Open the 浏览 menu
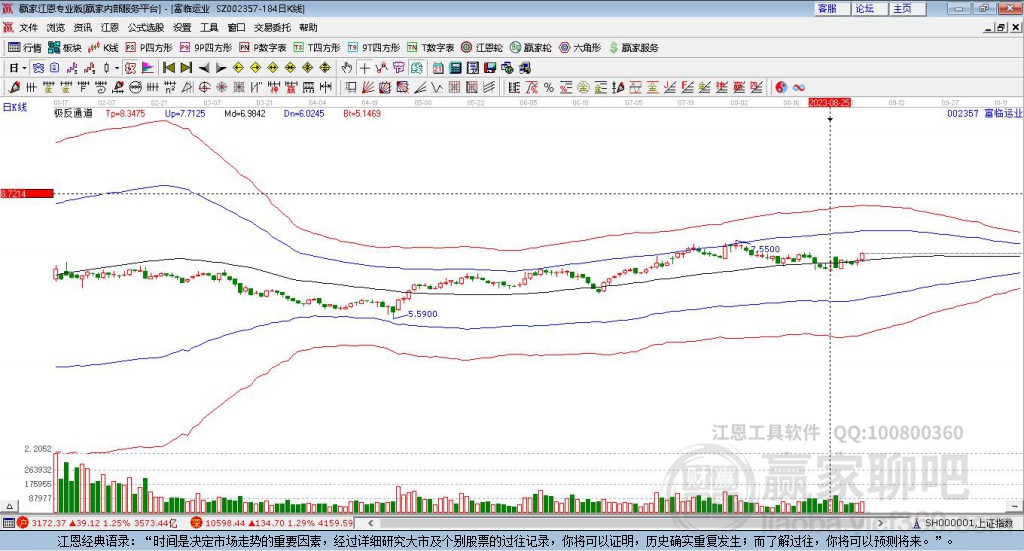This screenshot has height=551, width=1024. point(56,27)
